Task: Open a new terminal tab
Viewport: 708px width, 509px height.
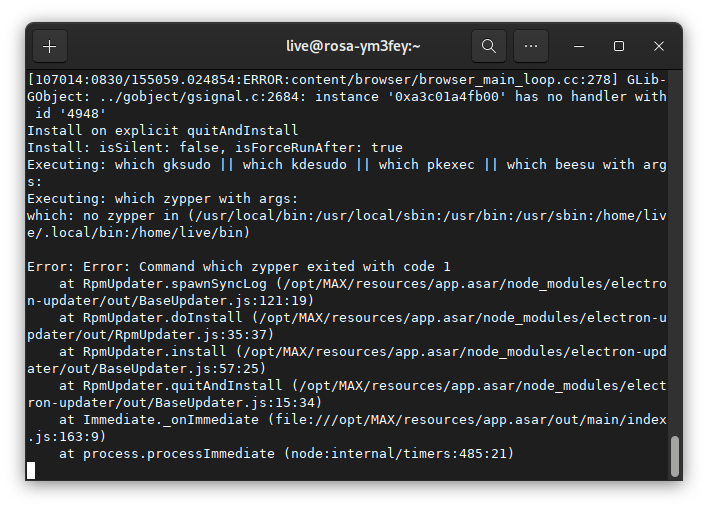Action: 50,46
